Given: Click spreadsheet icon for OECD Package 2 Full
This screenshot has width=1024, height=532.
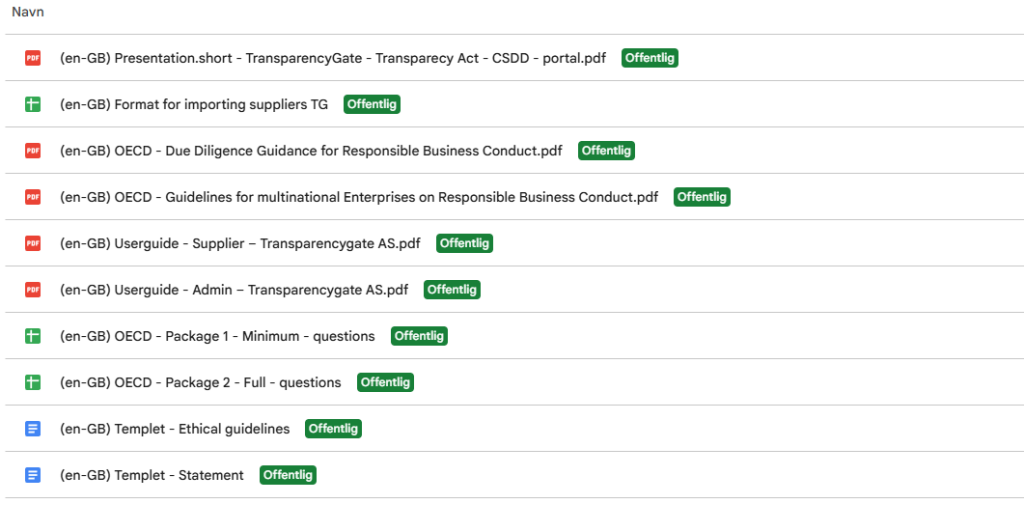Looking at the screenshot, I should pos(33,382).
